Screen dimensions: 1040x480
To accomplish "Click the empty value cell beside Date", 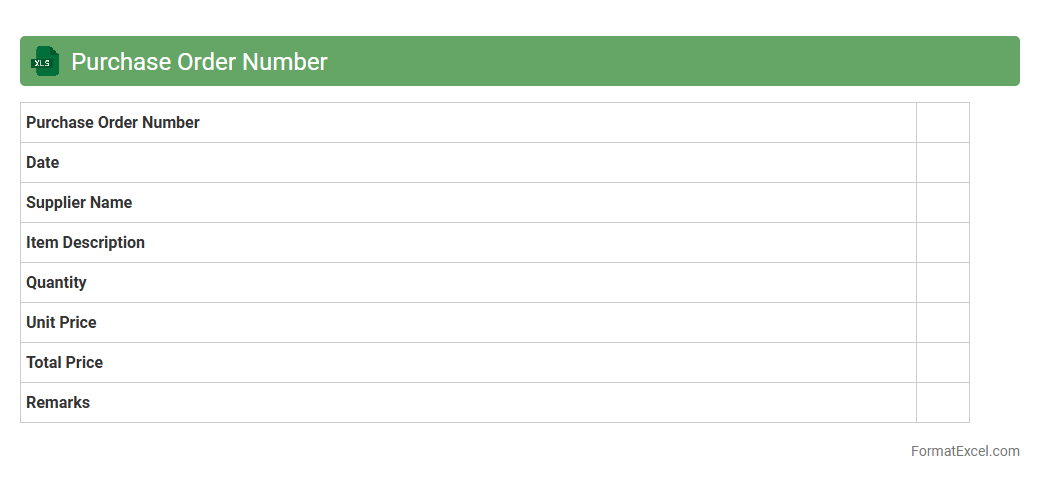I will click(942, 162).
